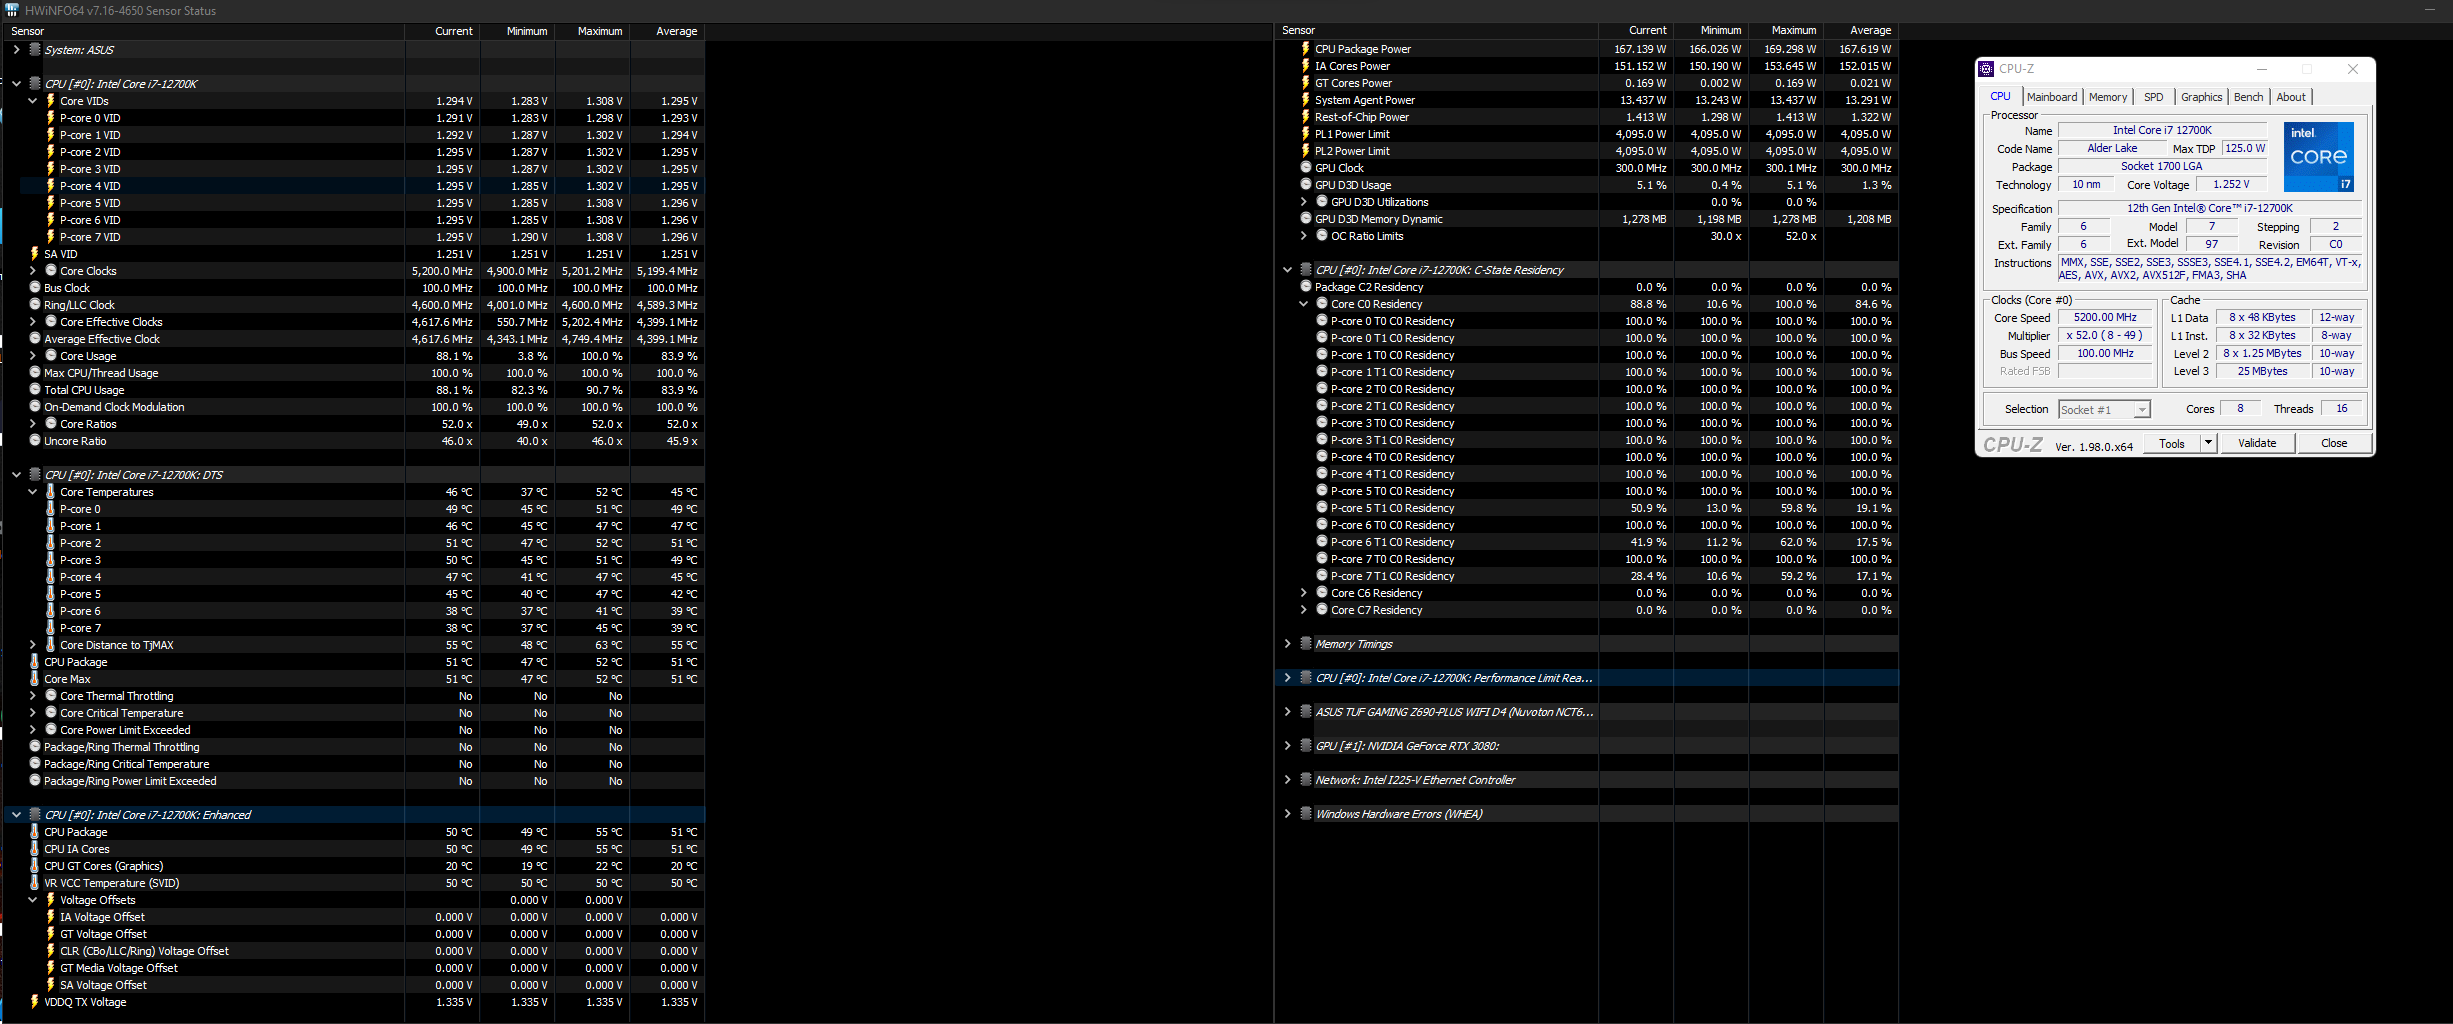Open the Tools dropdown arrow in CPU-Z

point(2208,443)
